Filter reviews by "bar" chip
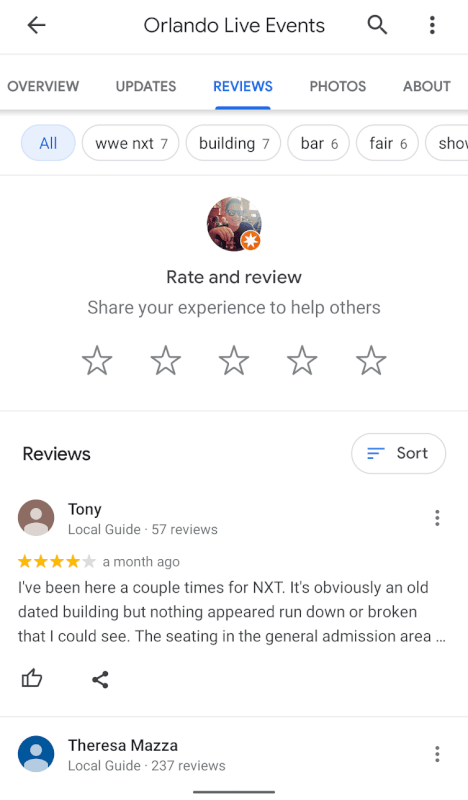This screenshot has height=800, width=468. click(318, 143)
